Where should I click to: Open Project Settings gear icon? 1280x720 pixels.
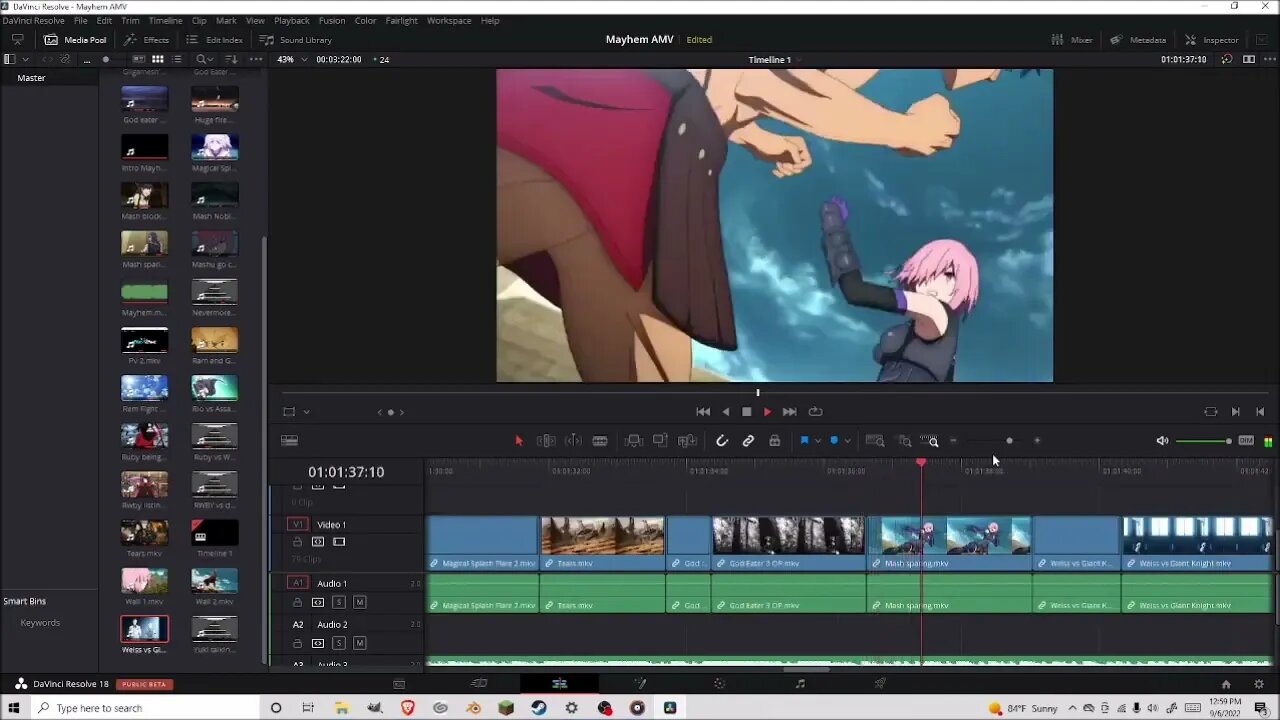coord(1258,684)
